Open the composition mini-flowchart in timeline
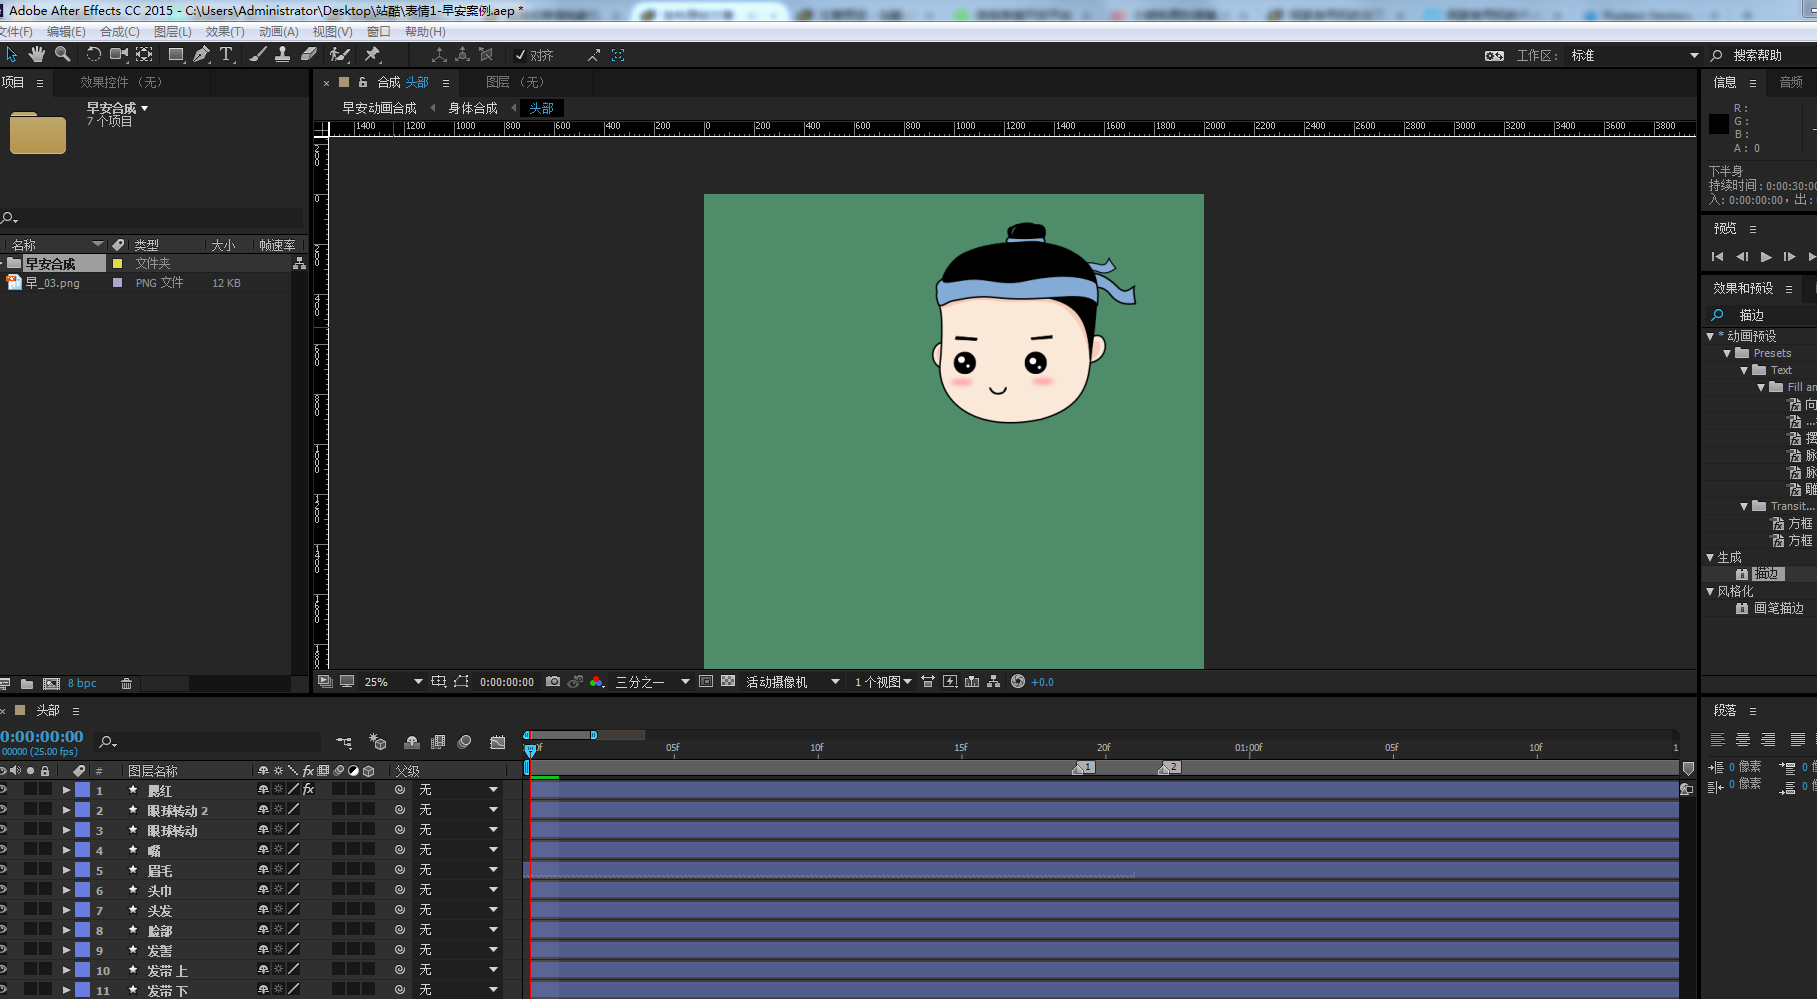Image resolution: width=1817 pixels, height=999 pixels. click(344, 742)
